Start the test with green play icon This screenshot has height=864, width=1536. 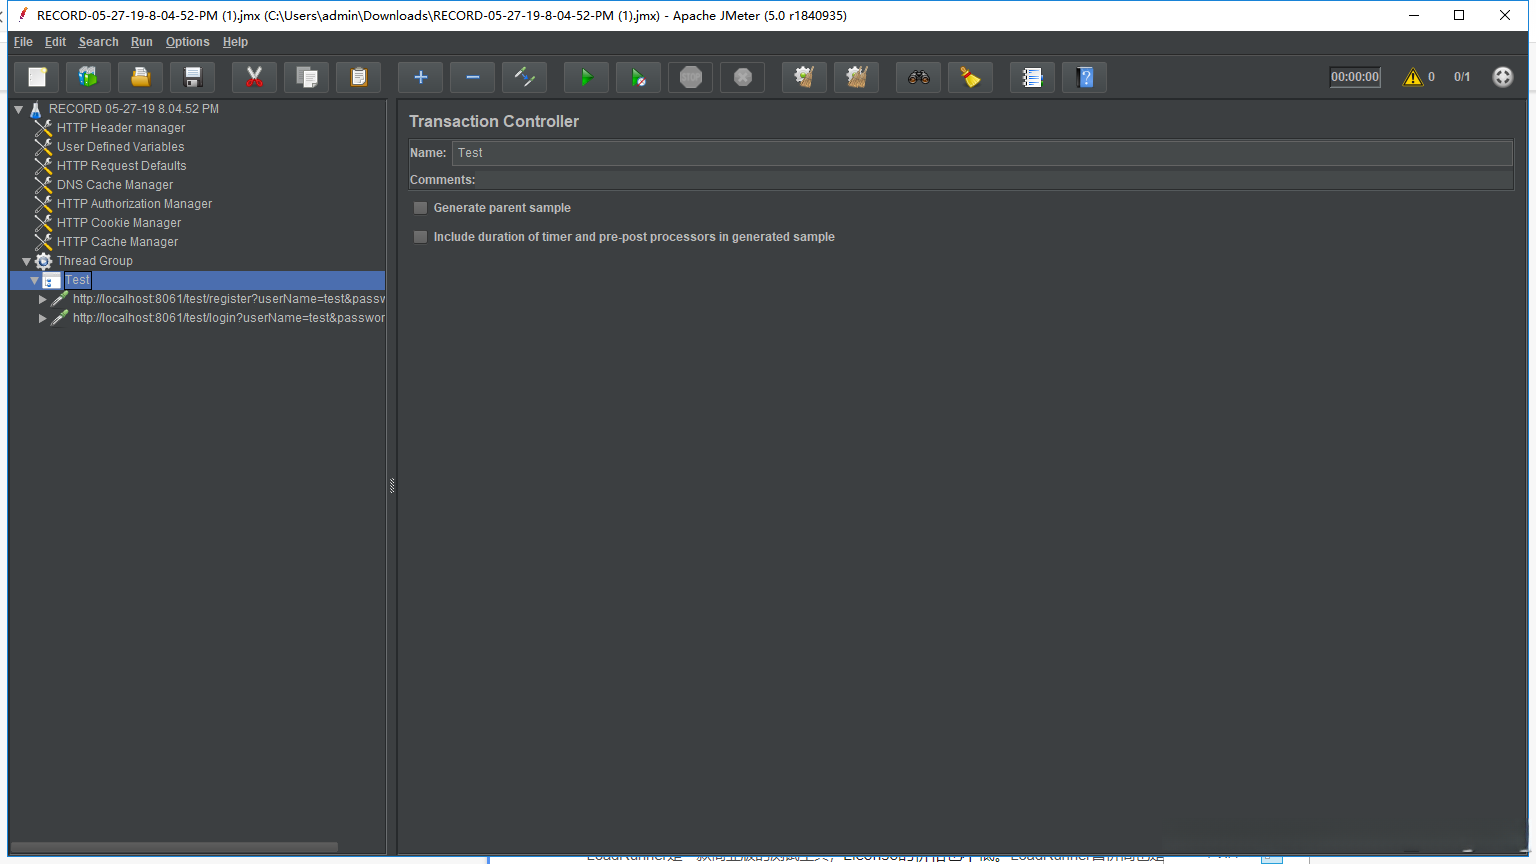tap(587, 77)
